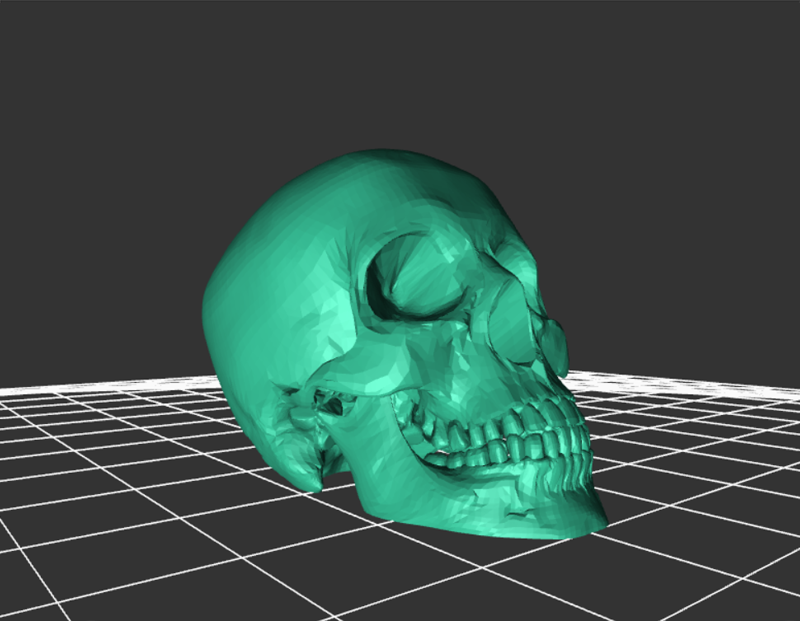This screenshot has width=800, height=621.
Task: Click the grid floor right of skull
Action: click(x=700, y=450)
